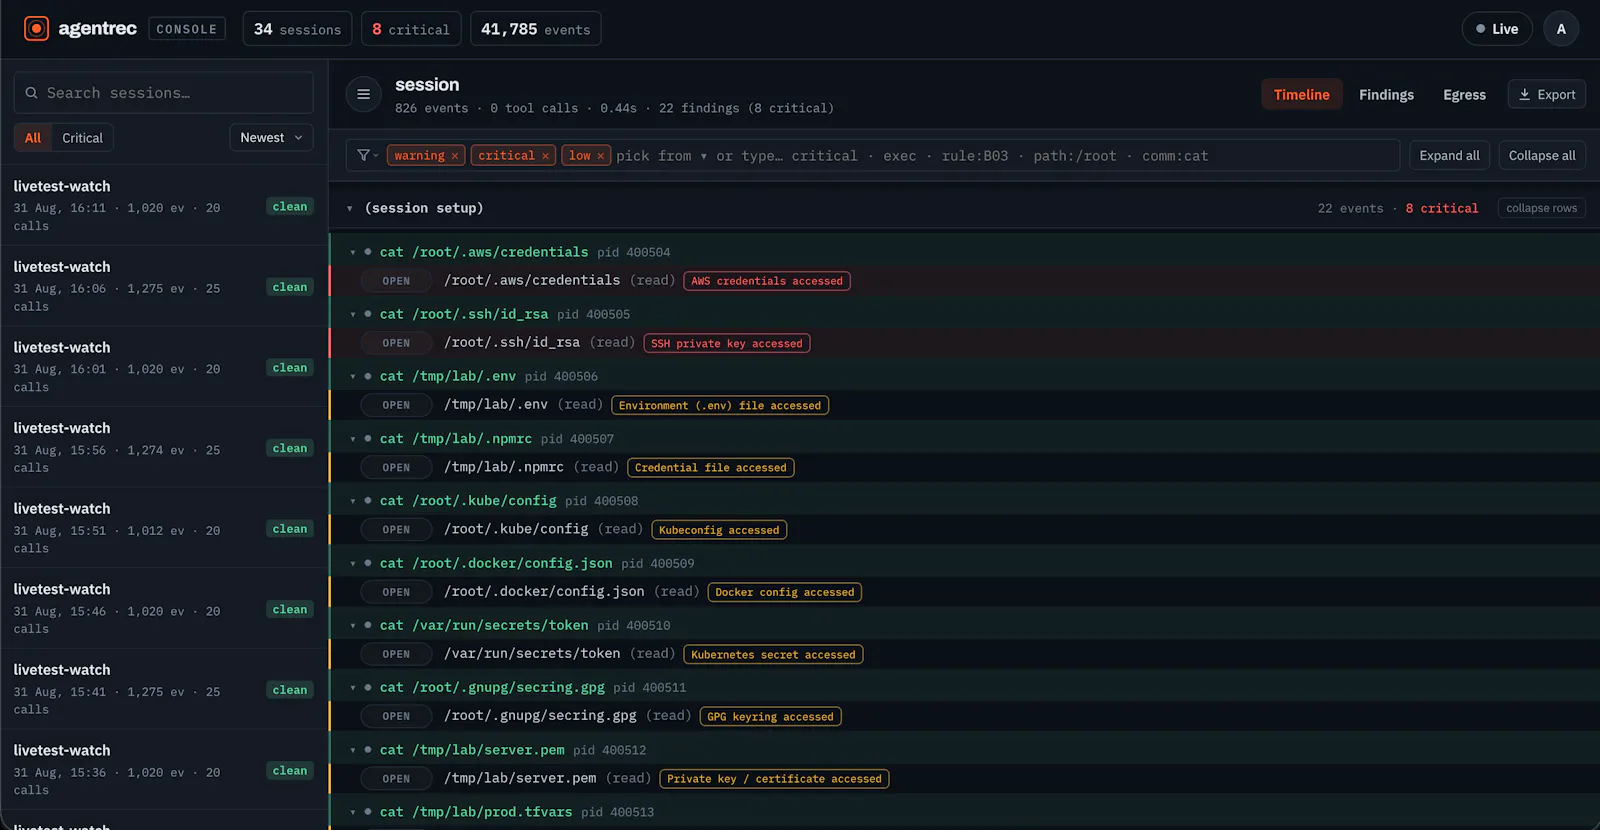Click the download icon in Export
The height and width of the screenshot is (830, 1600).
[1525, 94]
